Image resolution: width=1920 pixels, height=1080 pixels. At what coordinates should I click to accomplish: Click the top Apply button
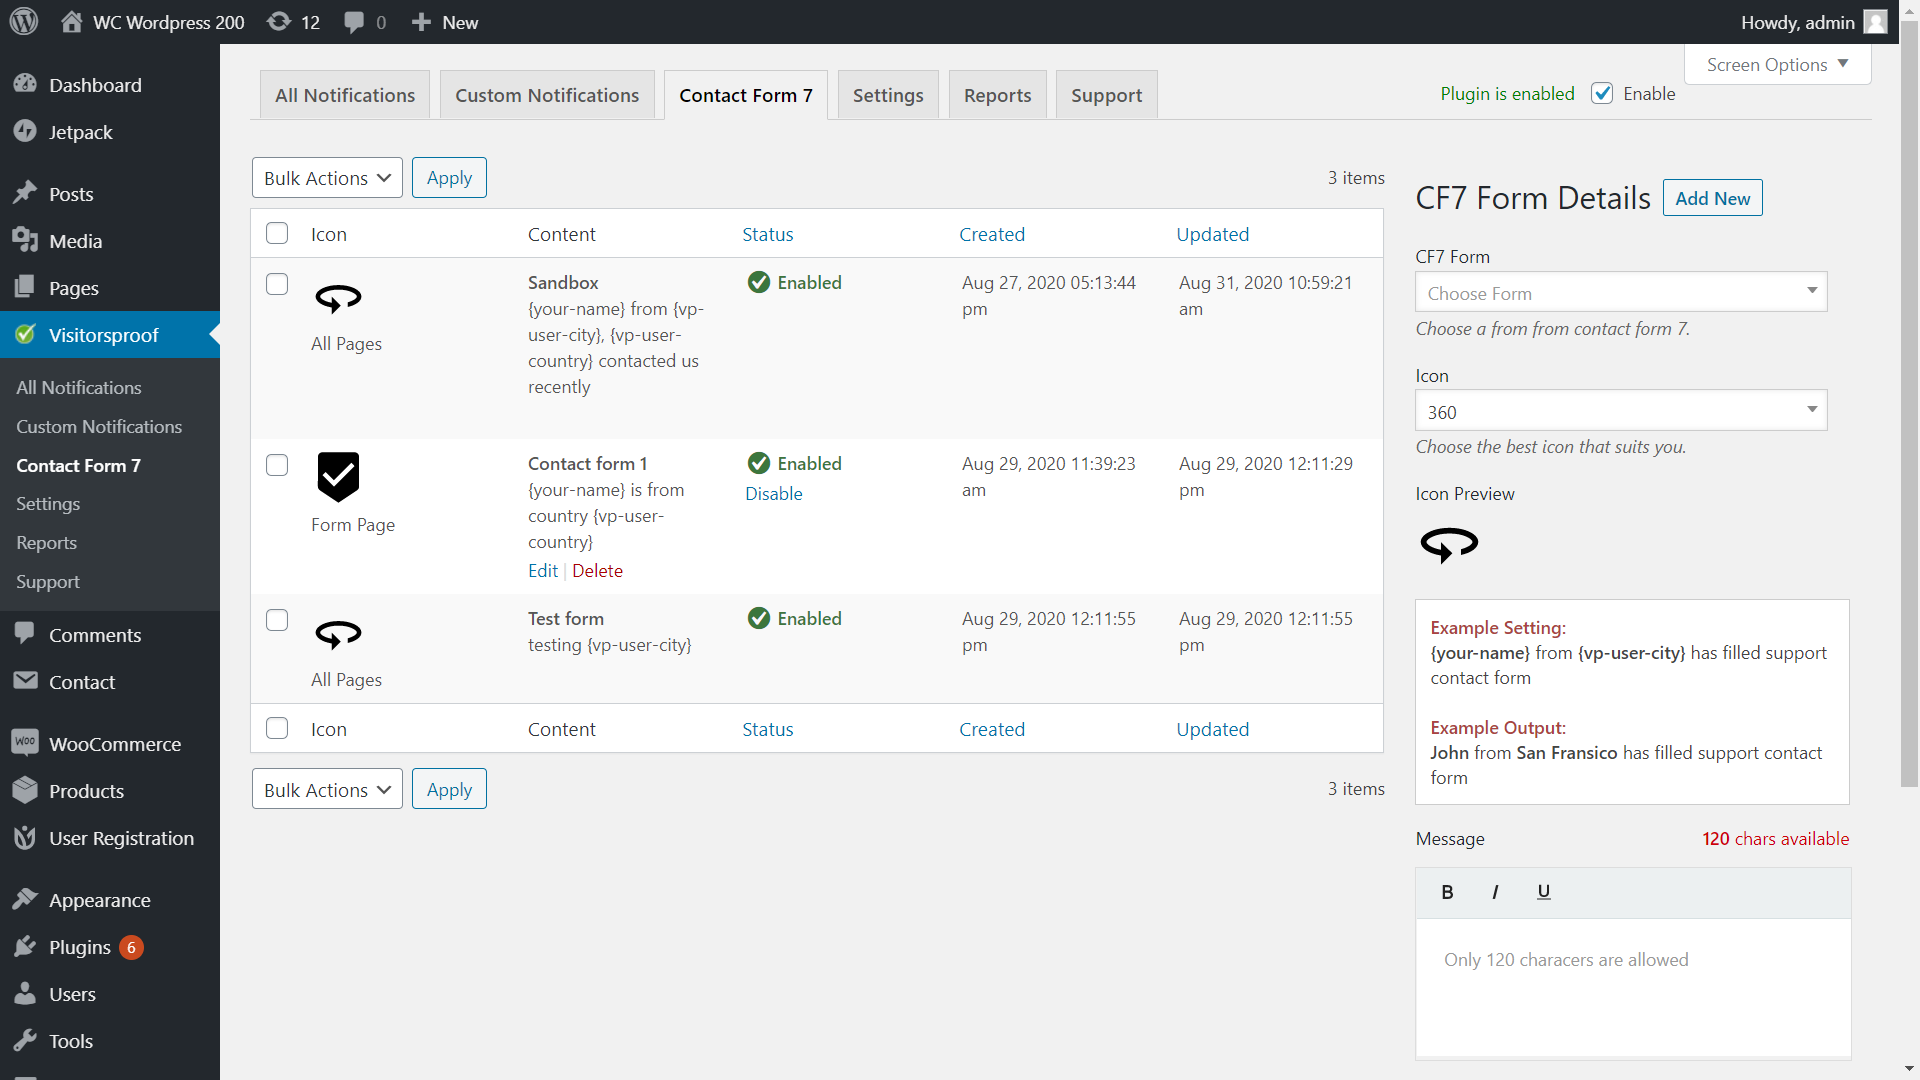(449, 178)
